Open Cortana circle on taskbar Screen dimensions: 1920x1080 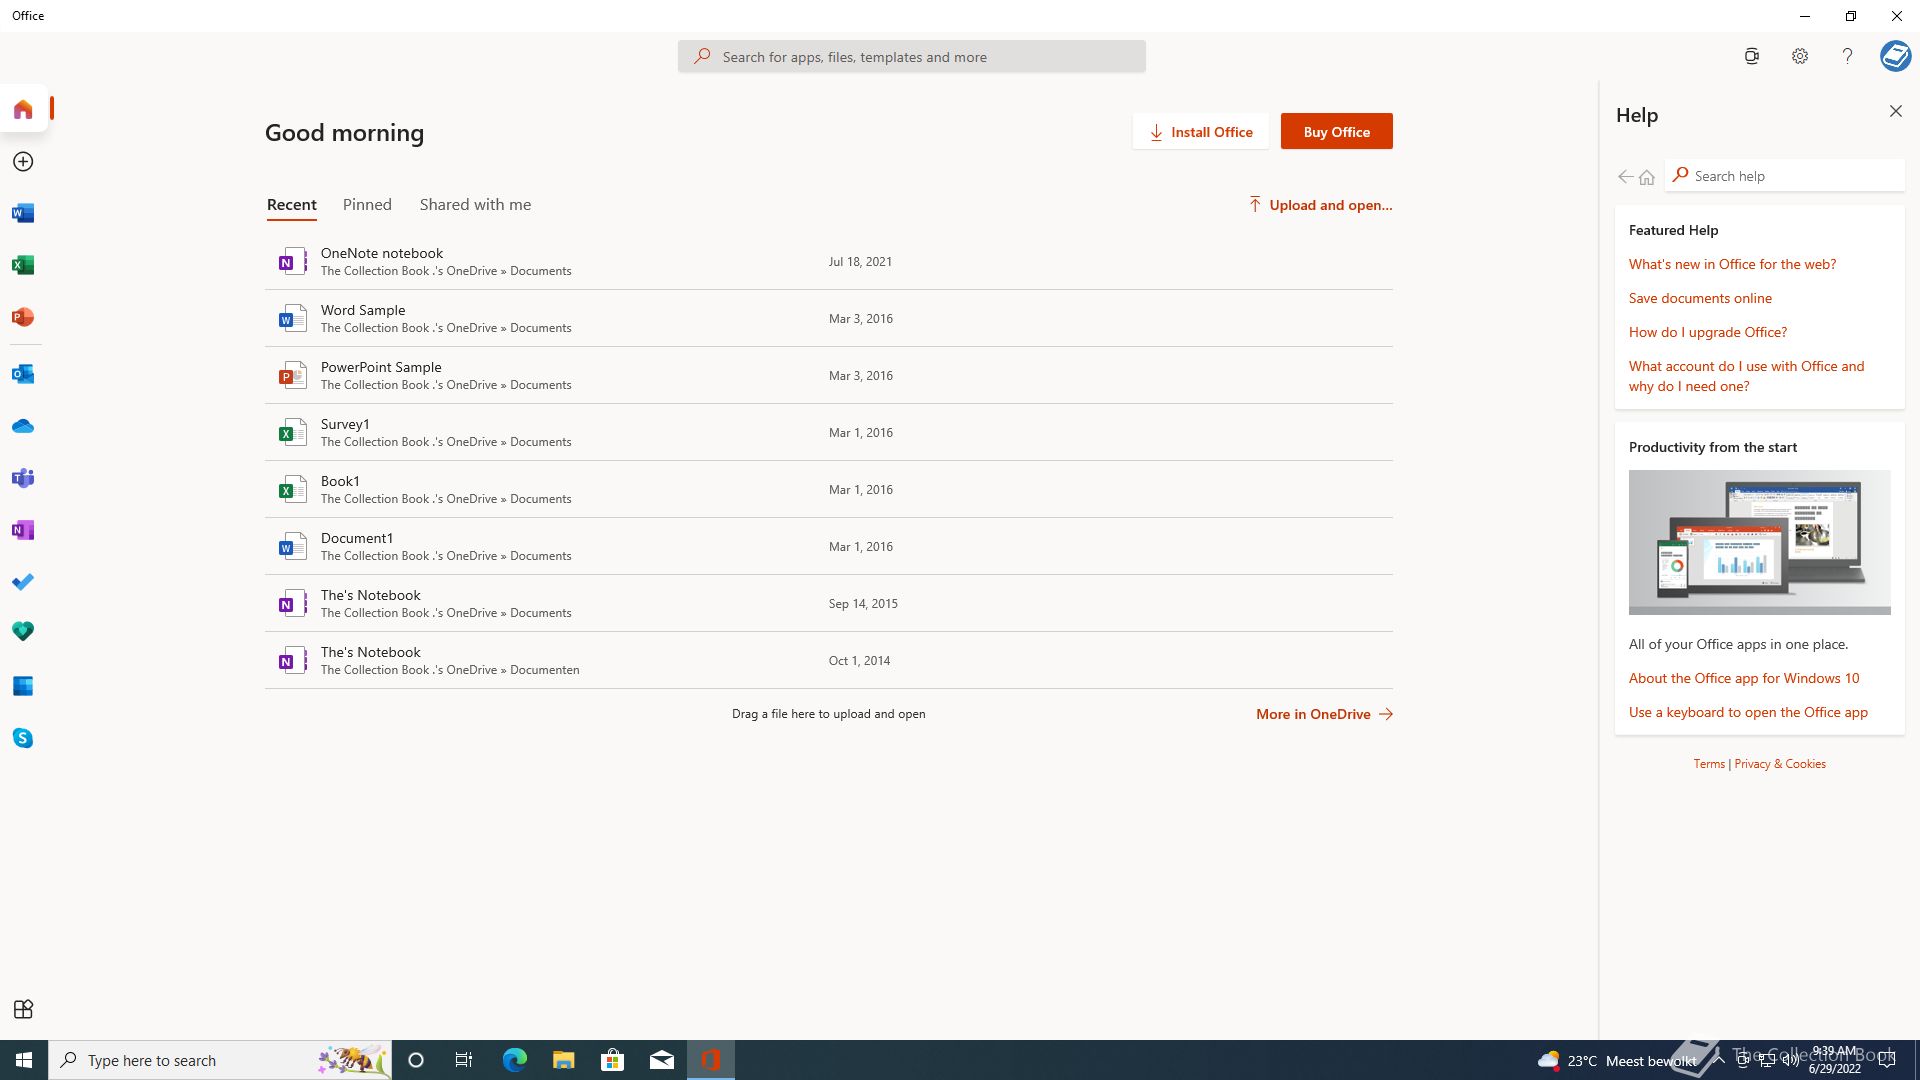(416, 1060)
